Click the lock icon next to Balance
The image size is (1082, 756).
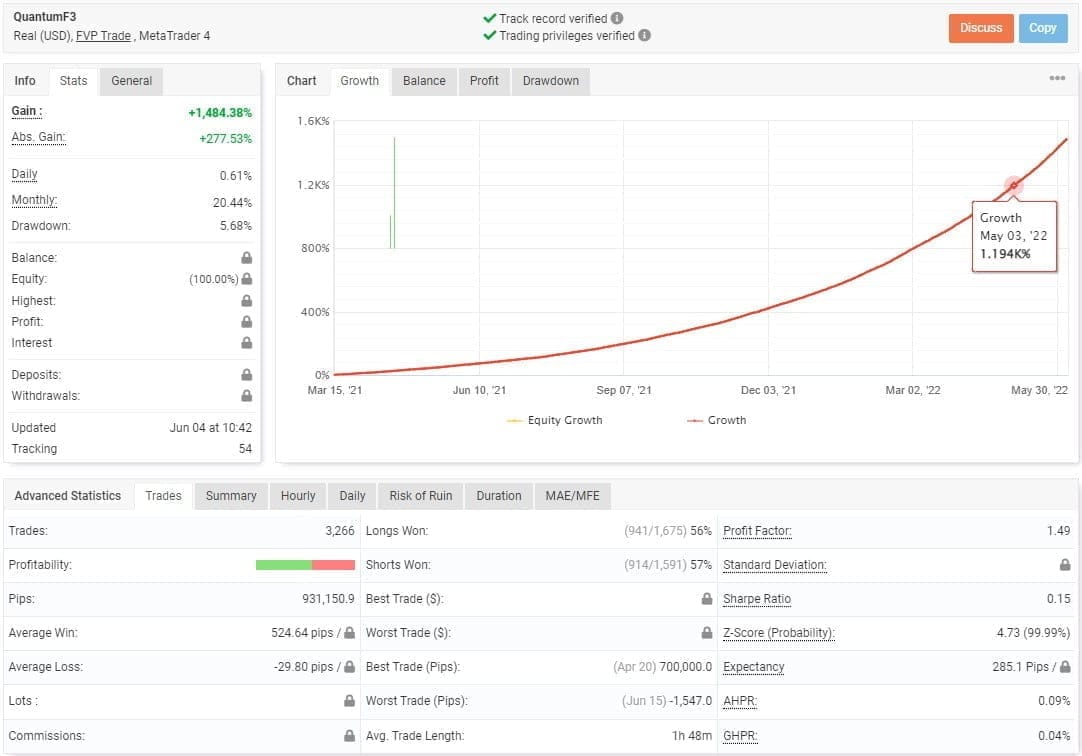(246, 258)
